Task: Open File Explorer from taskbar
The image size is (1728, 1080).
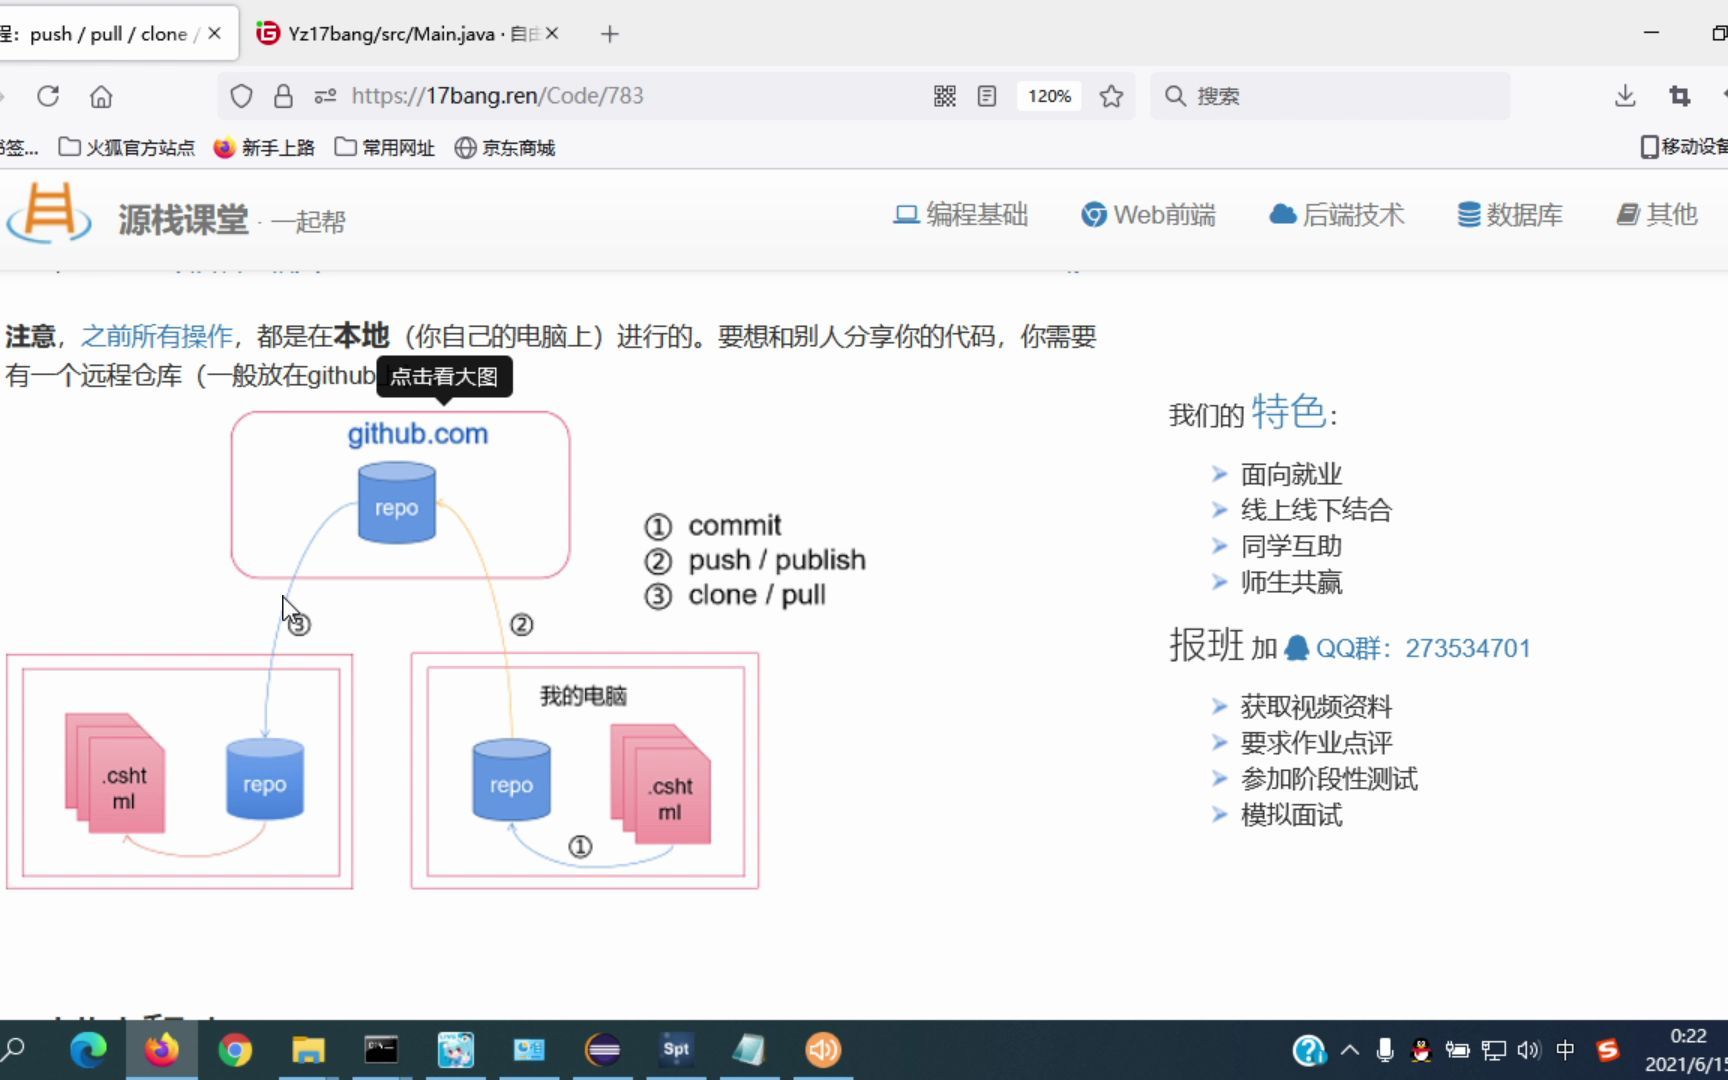Action: pos(308,1050)
